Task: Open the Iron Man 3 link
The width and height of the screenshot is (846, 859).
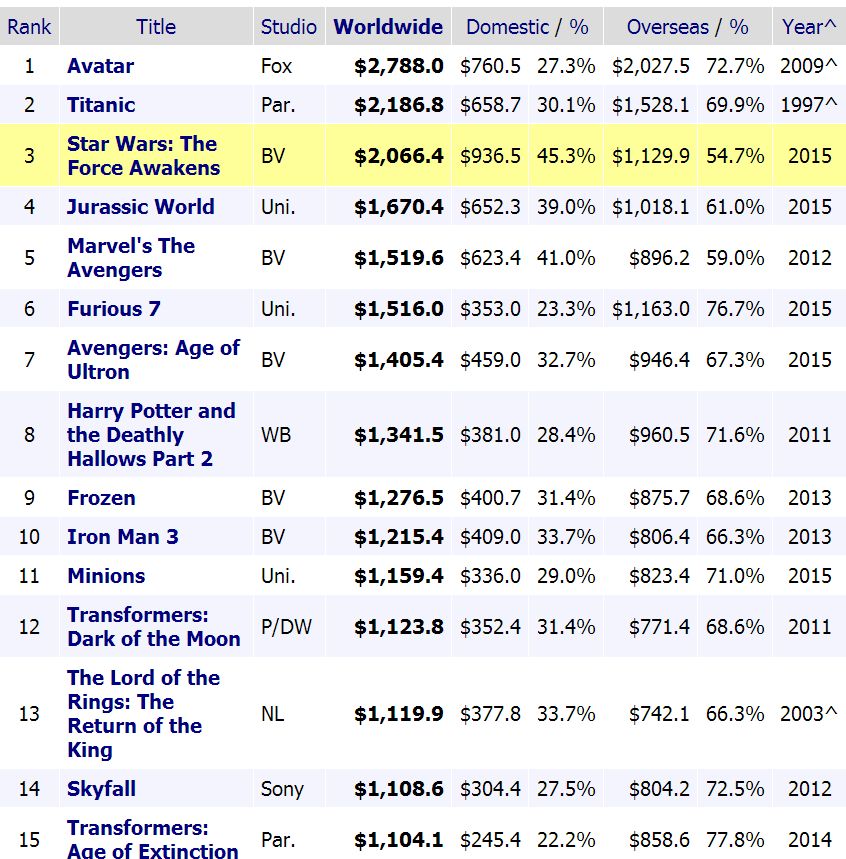Action: (123, 536)
